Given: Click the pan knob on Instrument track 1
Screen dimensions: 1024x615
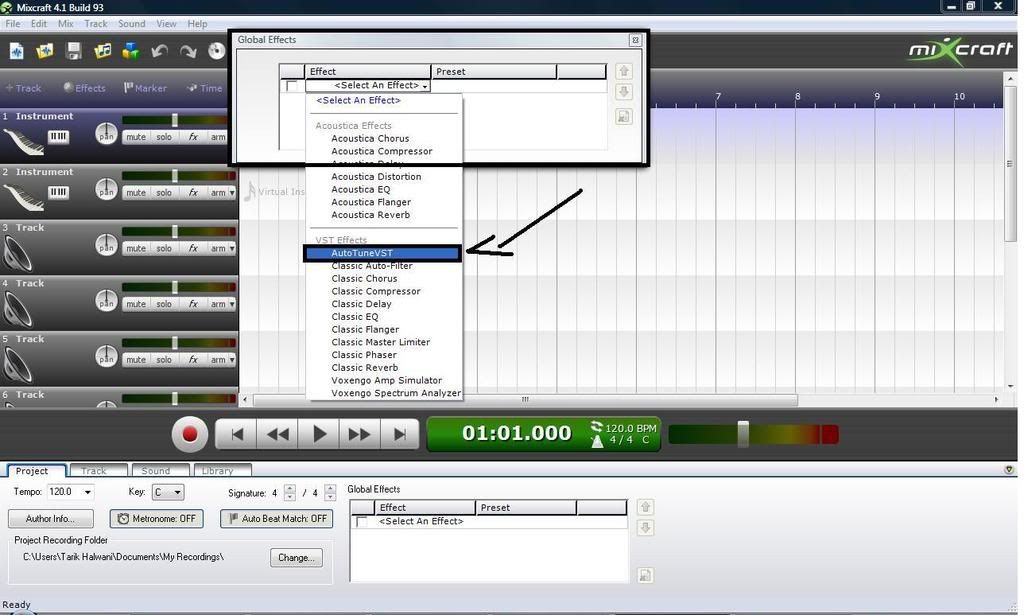Looking at the screenshot, I should click(x=106, y=134).
